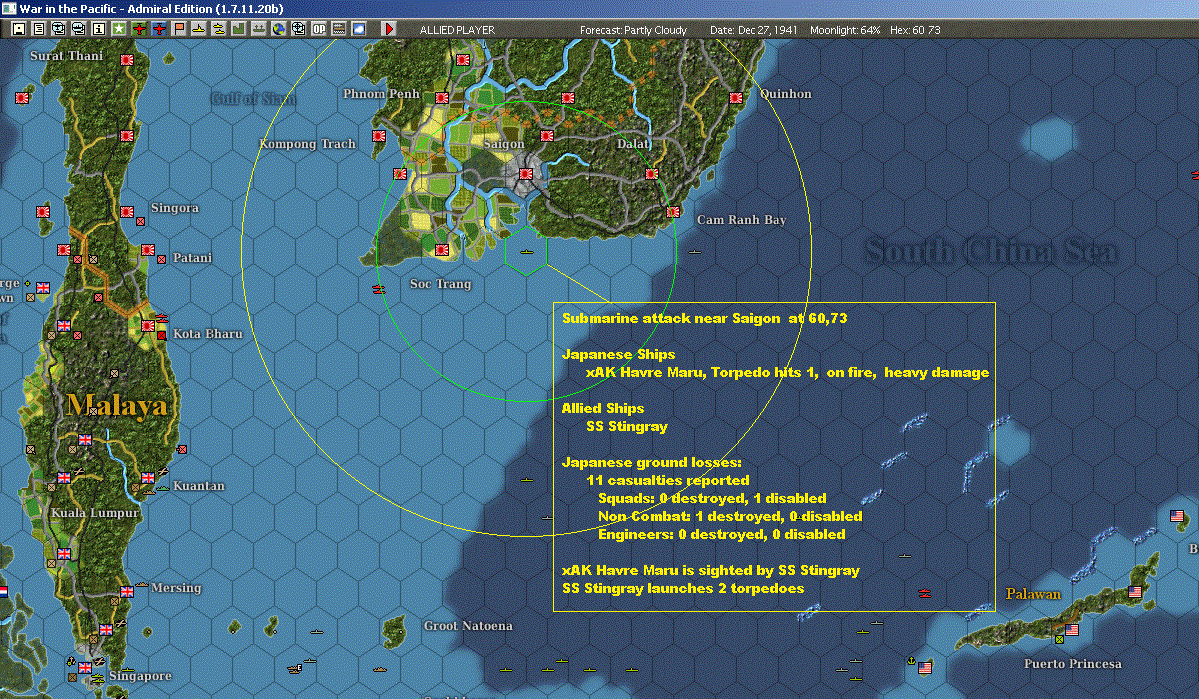Click the globe toolbar icon
The image size is (1199, 699).
(278, 29)
